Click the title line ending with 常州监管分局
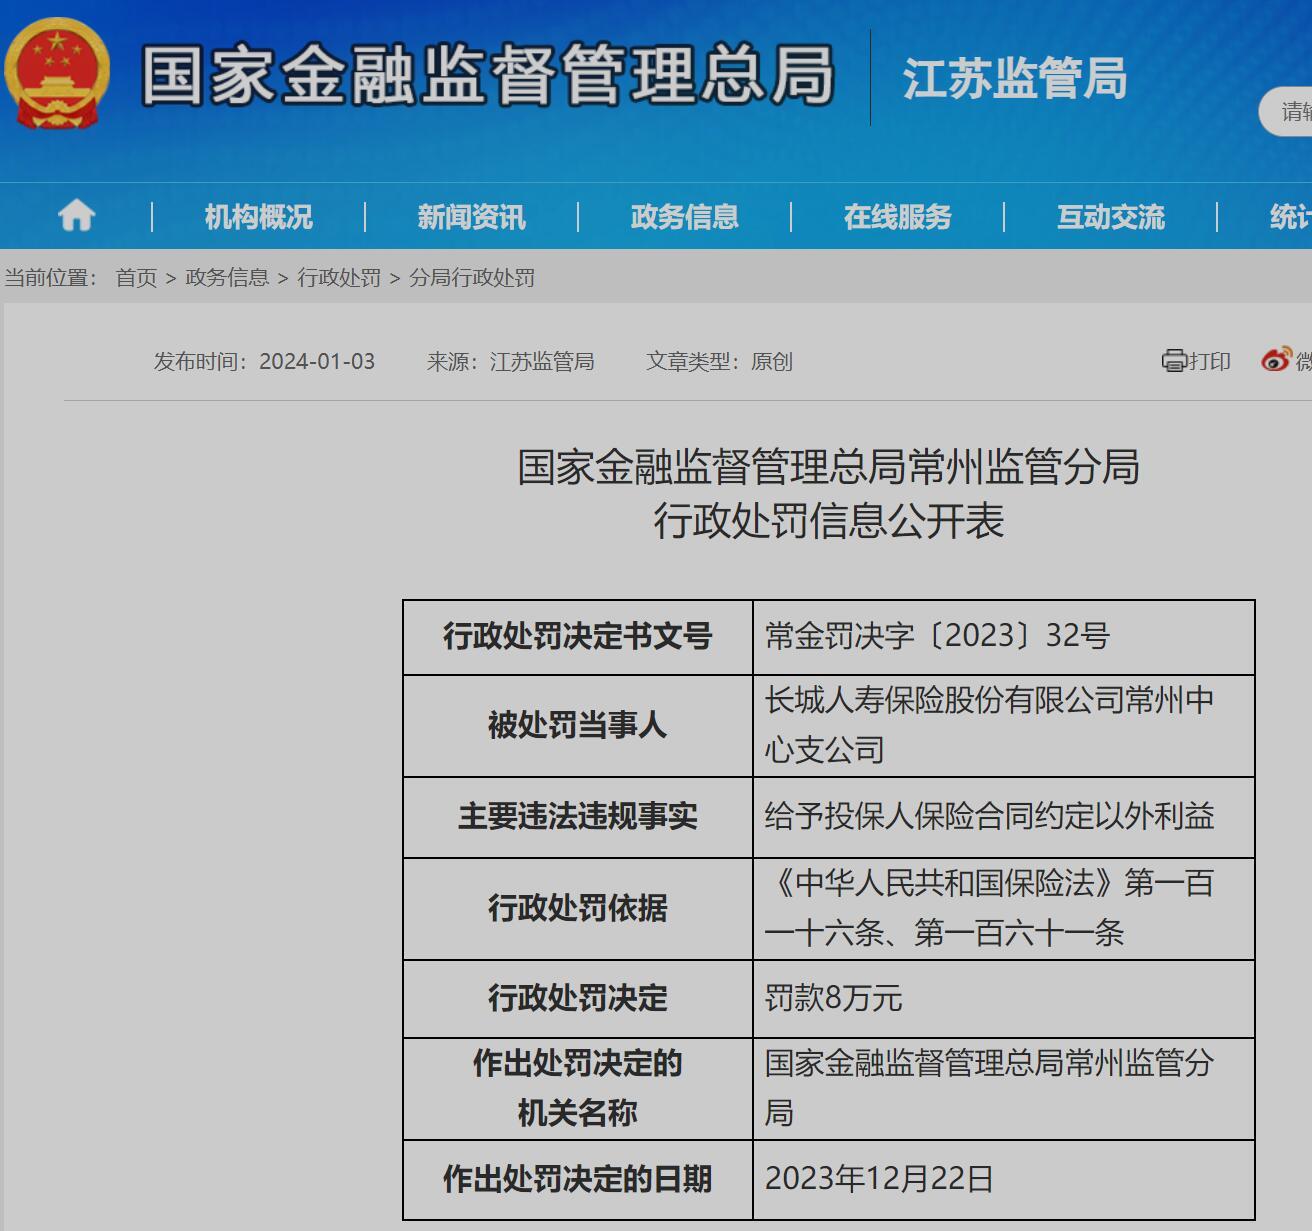The width and height of the screenshot is (1312, 1231). pos(828,467)
